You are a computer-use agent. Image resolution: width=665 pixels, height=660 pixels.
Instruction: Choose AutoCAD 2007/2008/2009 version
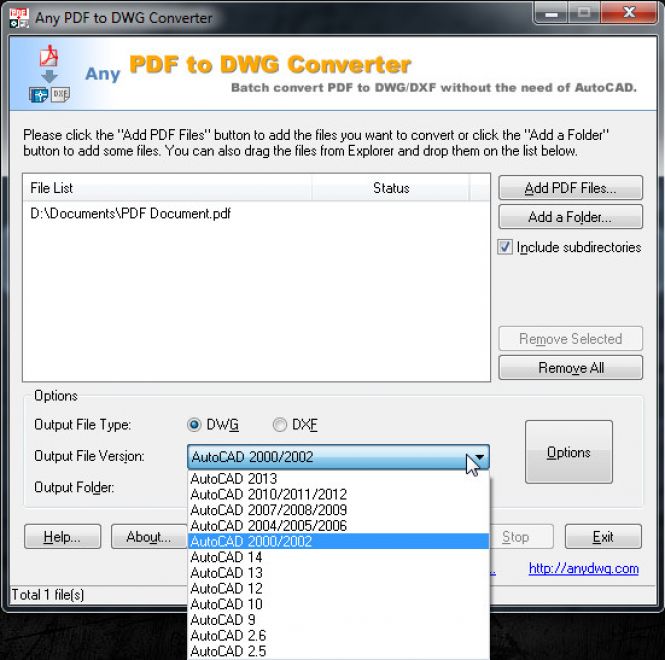pos(338,510)
